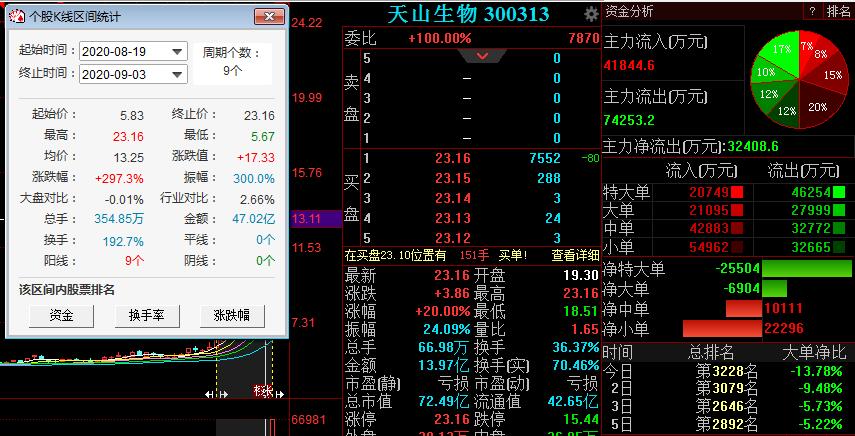Click the 跌停 value 15.44
The image size is (855, 436).
point(581,420)
